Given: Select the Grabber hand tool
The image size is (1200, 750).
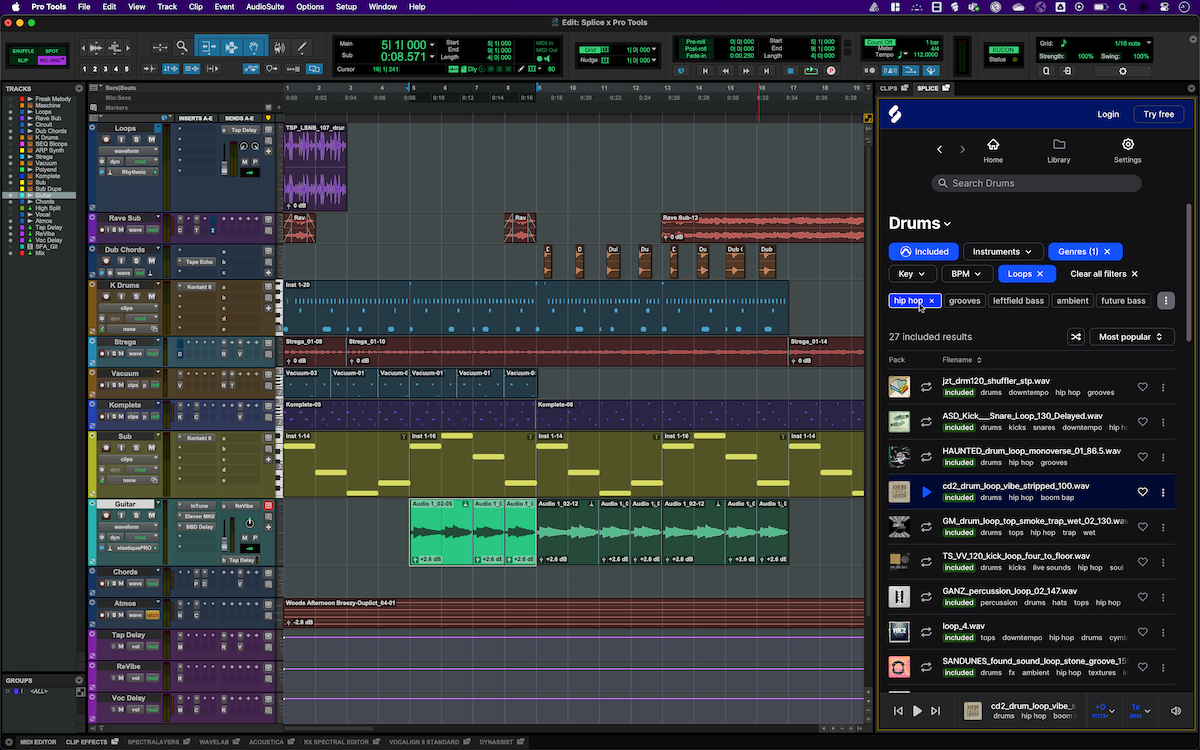Looking at the screenshot, I should pyautogui.click(x=254, y=47).
